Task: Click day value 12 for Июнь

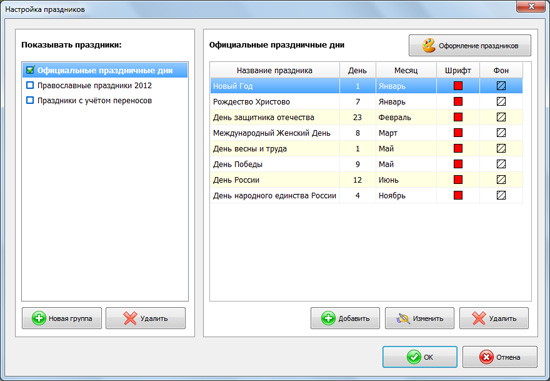Action: (357, 180)
